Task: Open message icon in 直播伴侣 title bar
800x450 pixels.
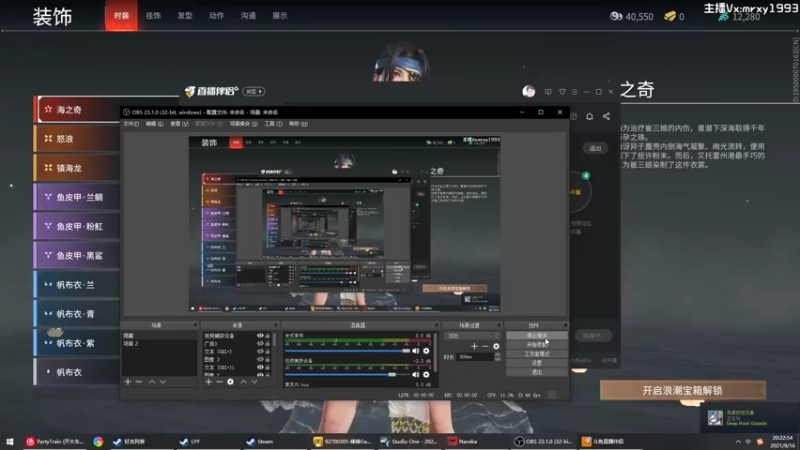Action: tap(548, 92)
